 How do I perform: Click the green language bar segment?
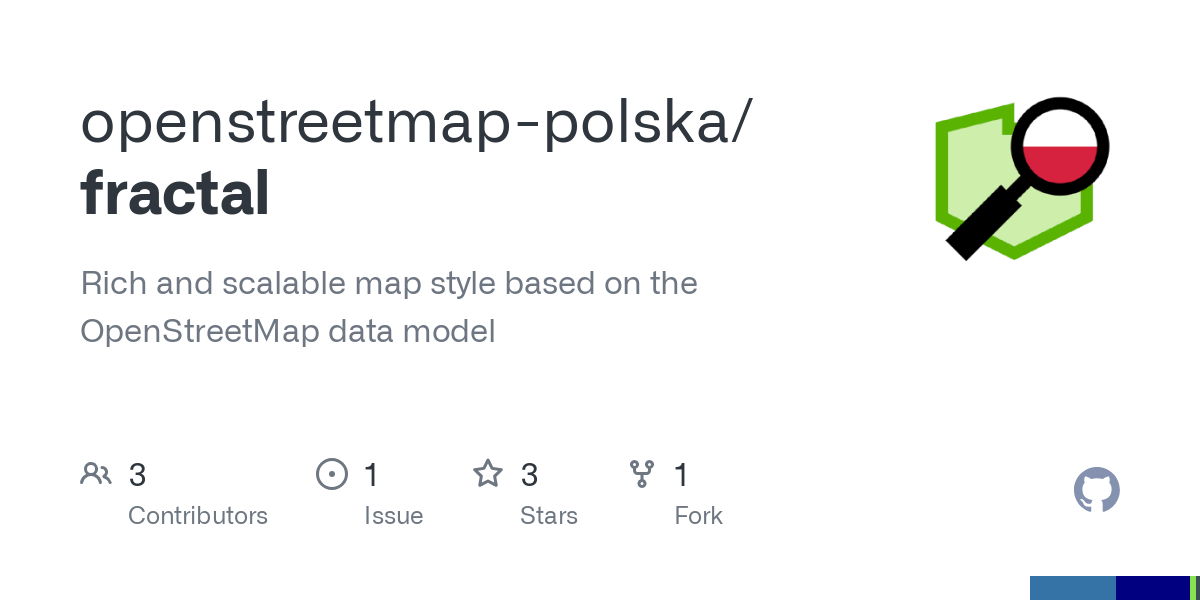1194,588
